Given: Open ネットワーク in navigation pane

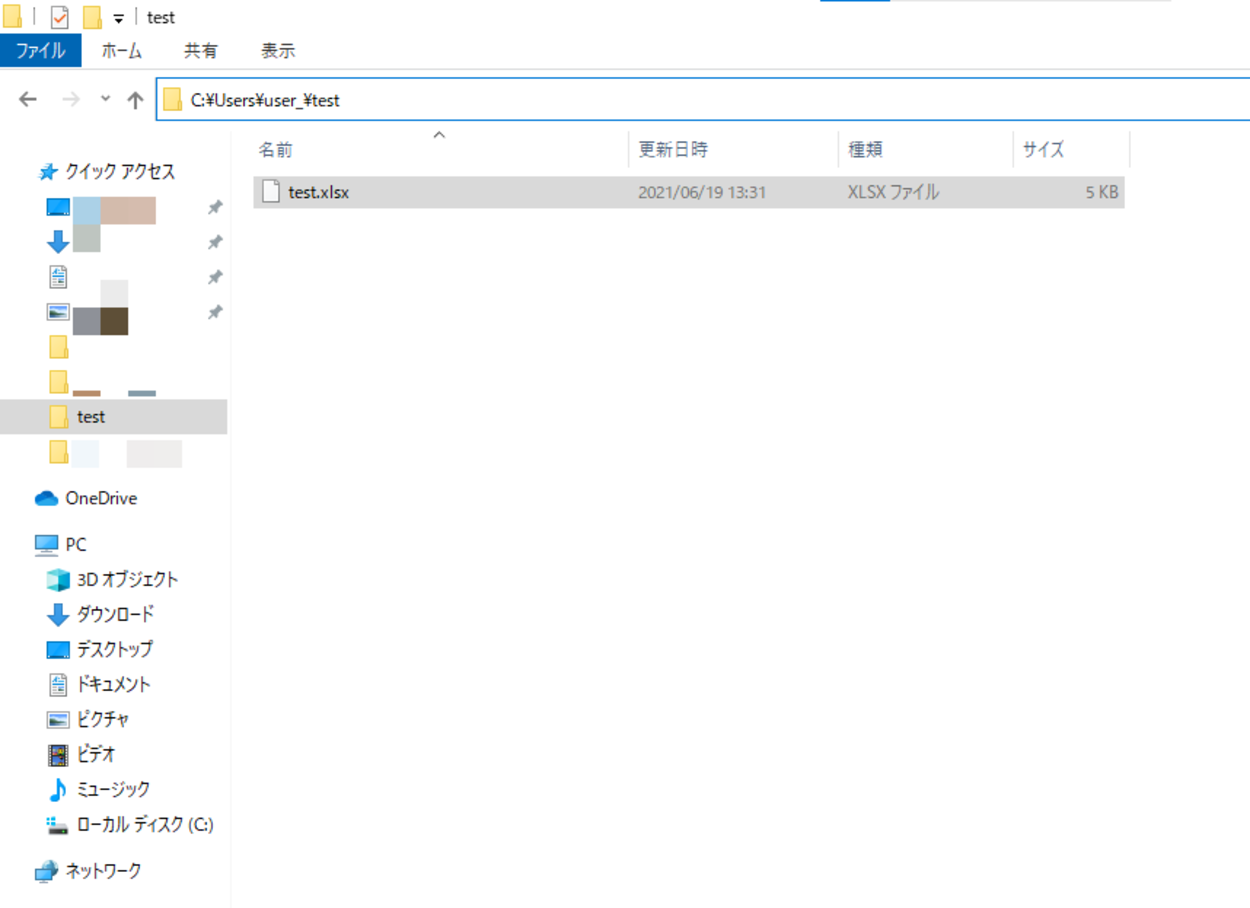Looking at the screenshot, I should coord(103,871).
